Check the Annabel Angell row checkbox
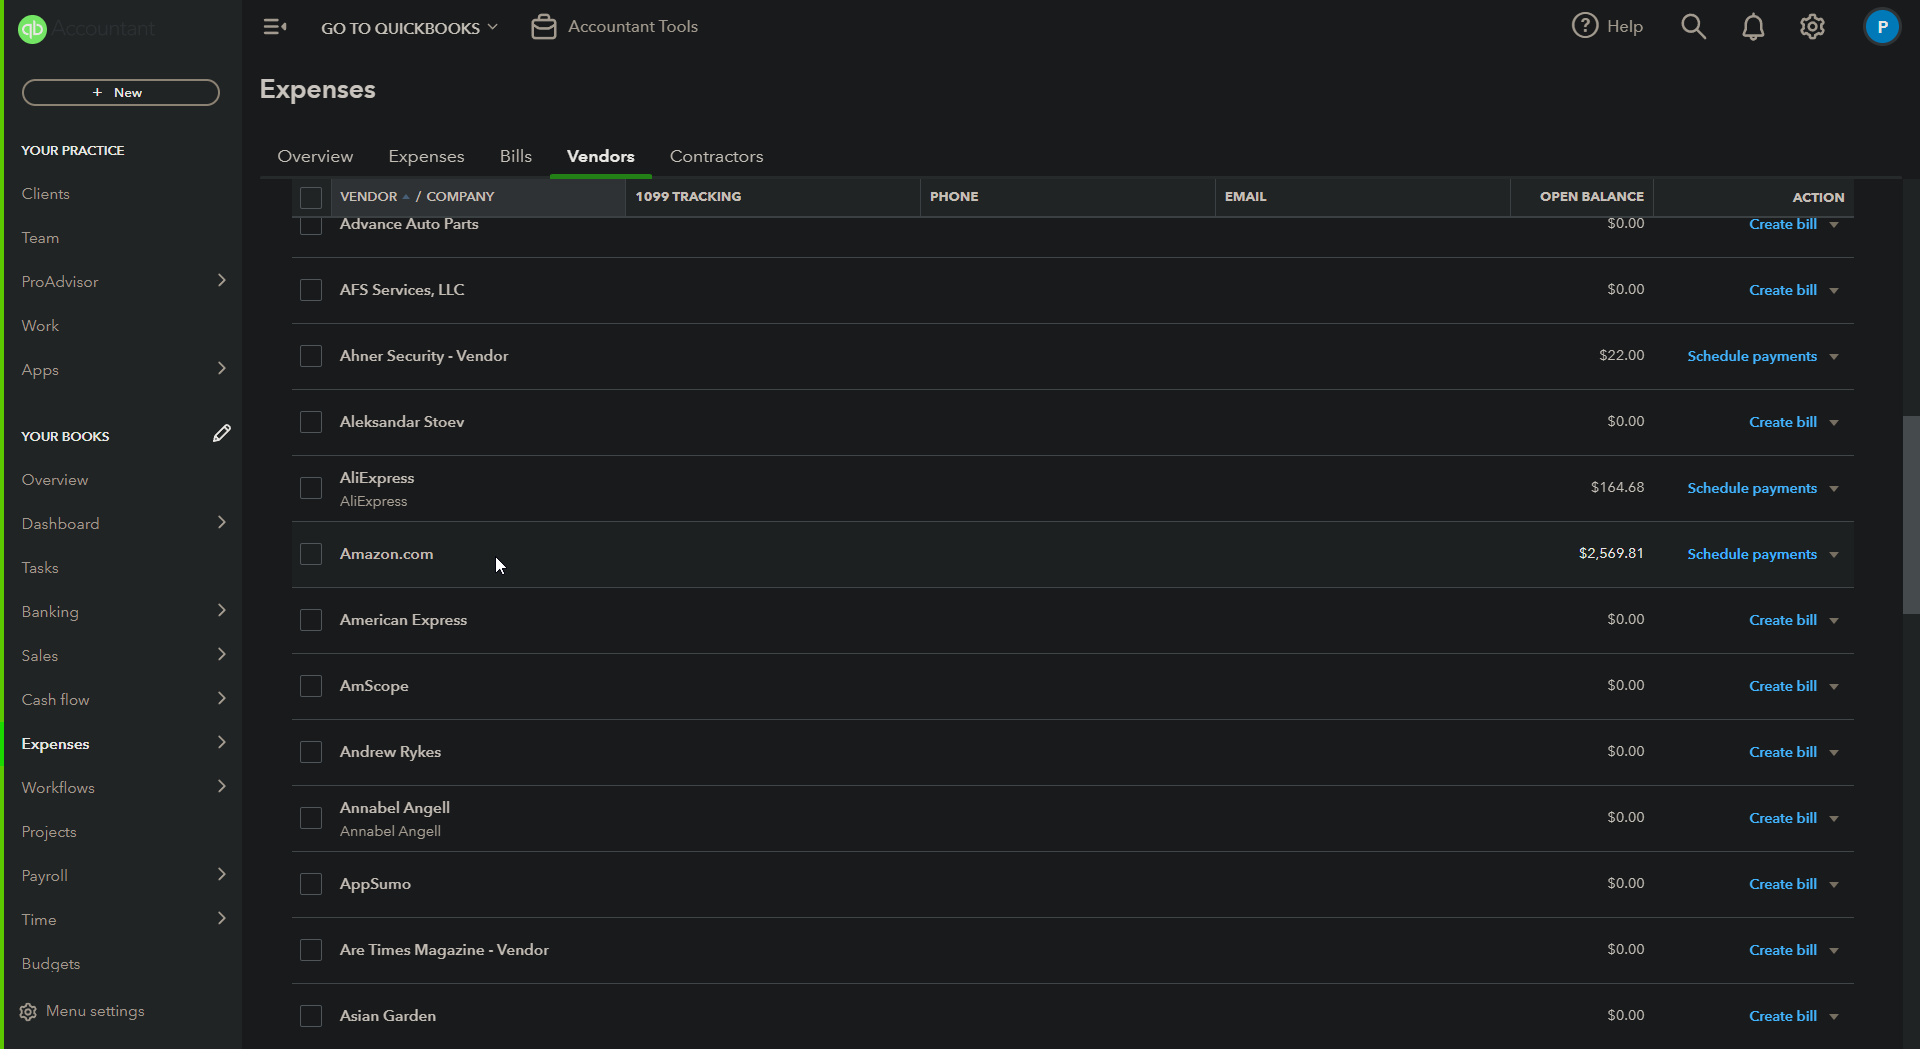This screenshot has width=1920, height=1049. (311, 818)
